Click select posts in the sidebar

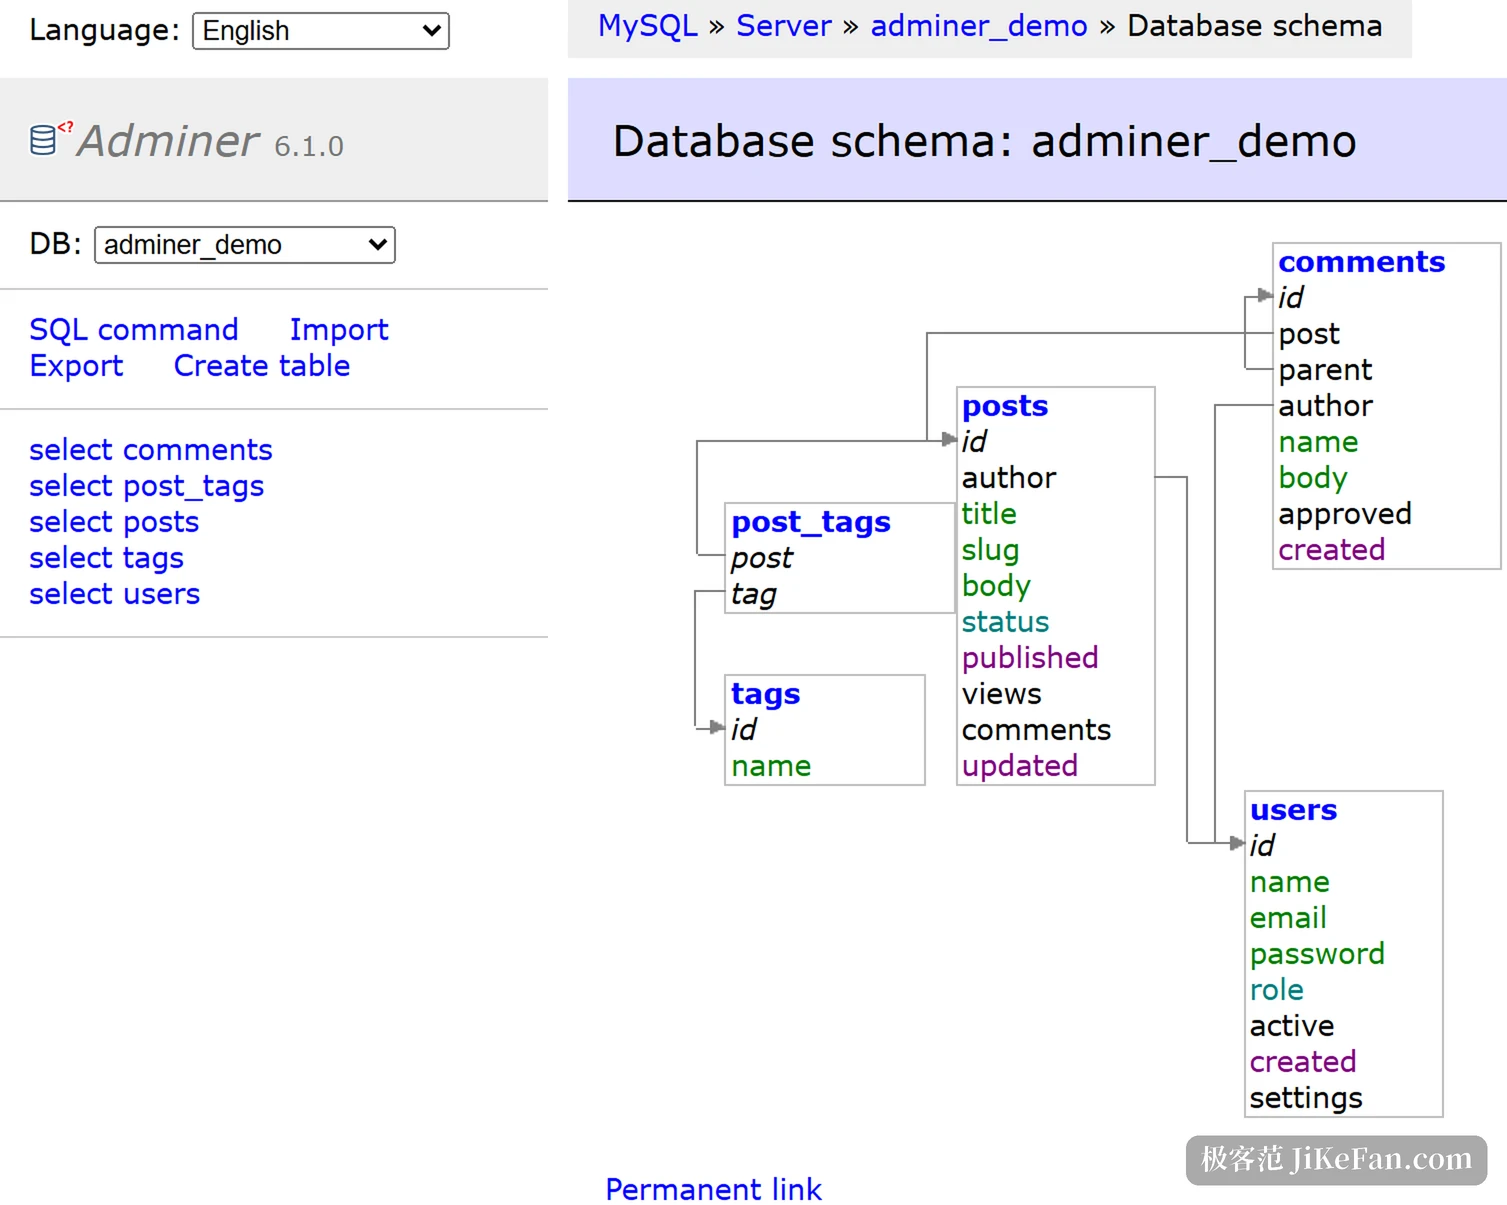114,522
